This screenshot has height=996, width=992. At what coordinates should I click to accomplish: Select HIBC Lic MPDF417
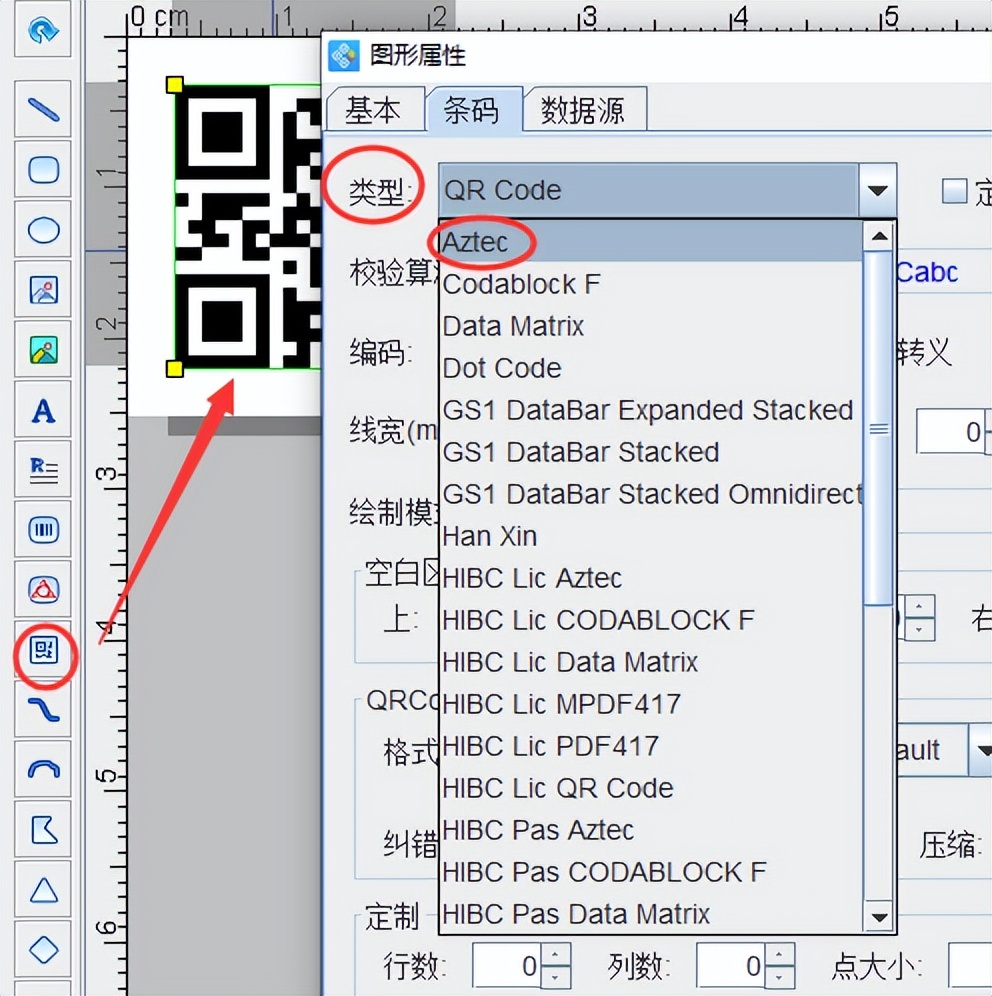pos(652,703)
